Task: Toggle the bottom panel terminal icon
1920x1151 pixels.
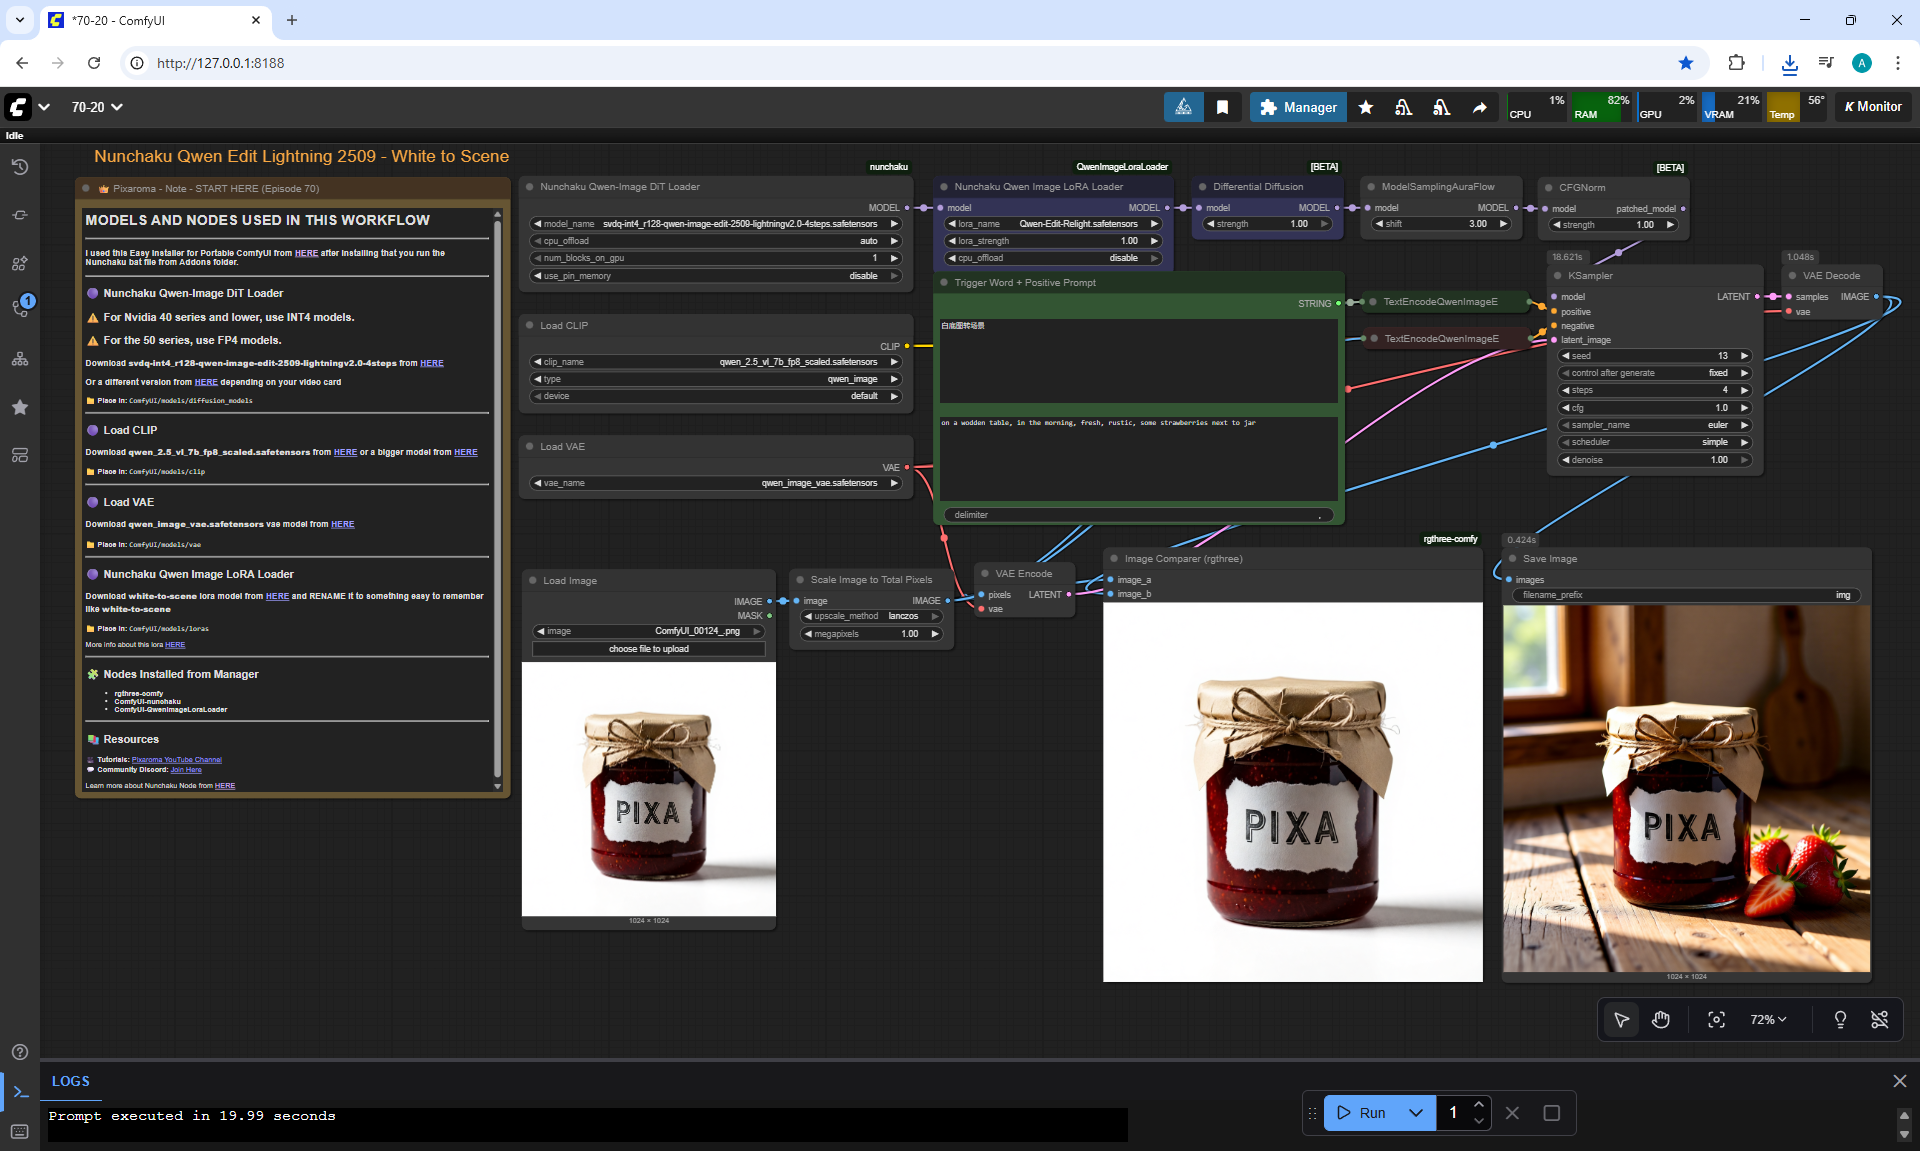Action: [x=20, y=1092]
